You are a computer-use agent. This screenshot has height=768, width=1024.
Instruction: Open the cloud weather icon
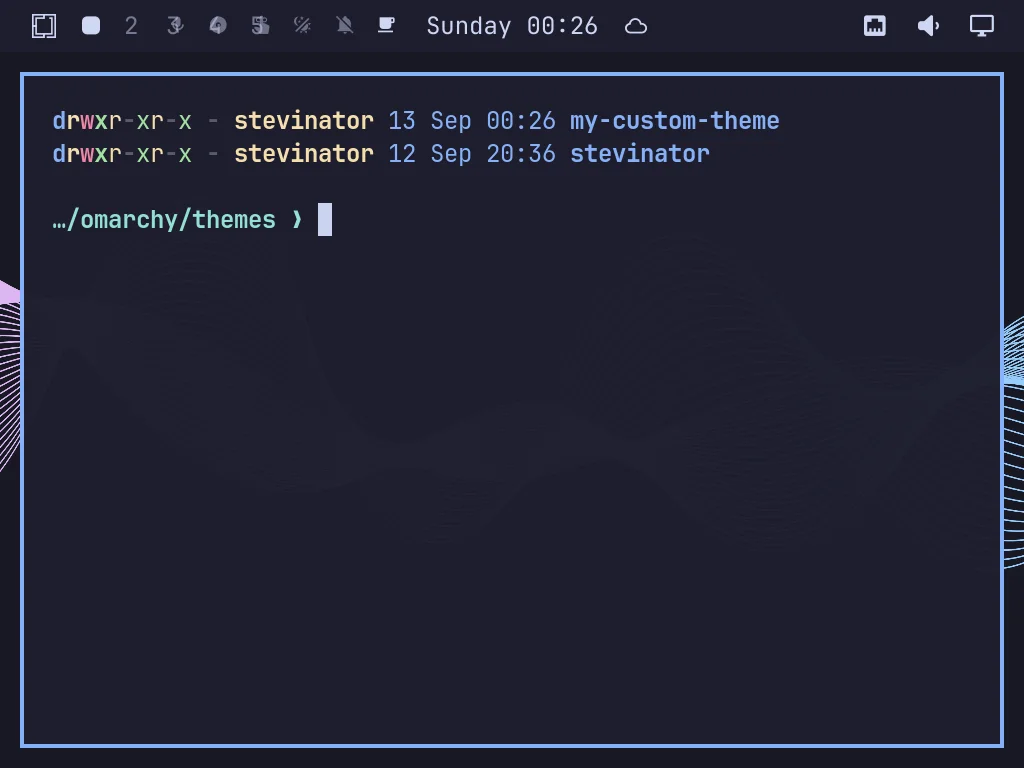point(636,27)
